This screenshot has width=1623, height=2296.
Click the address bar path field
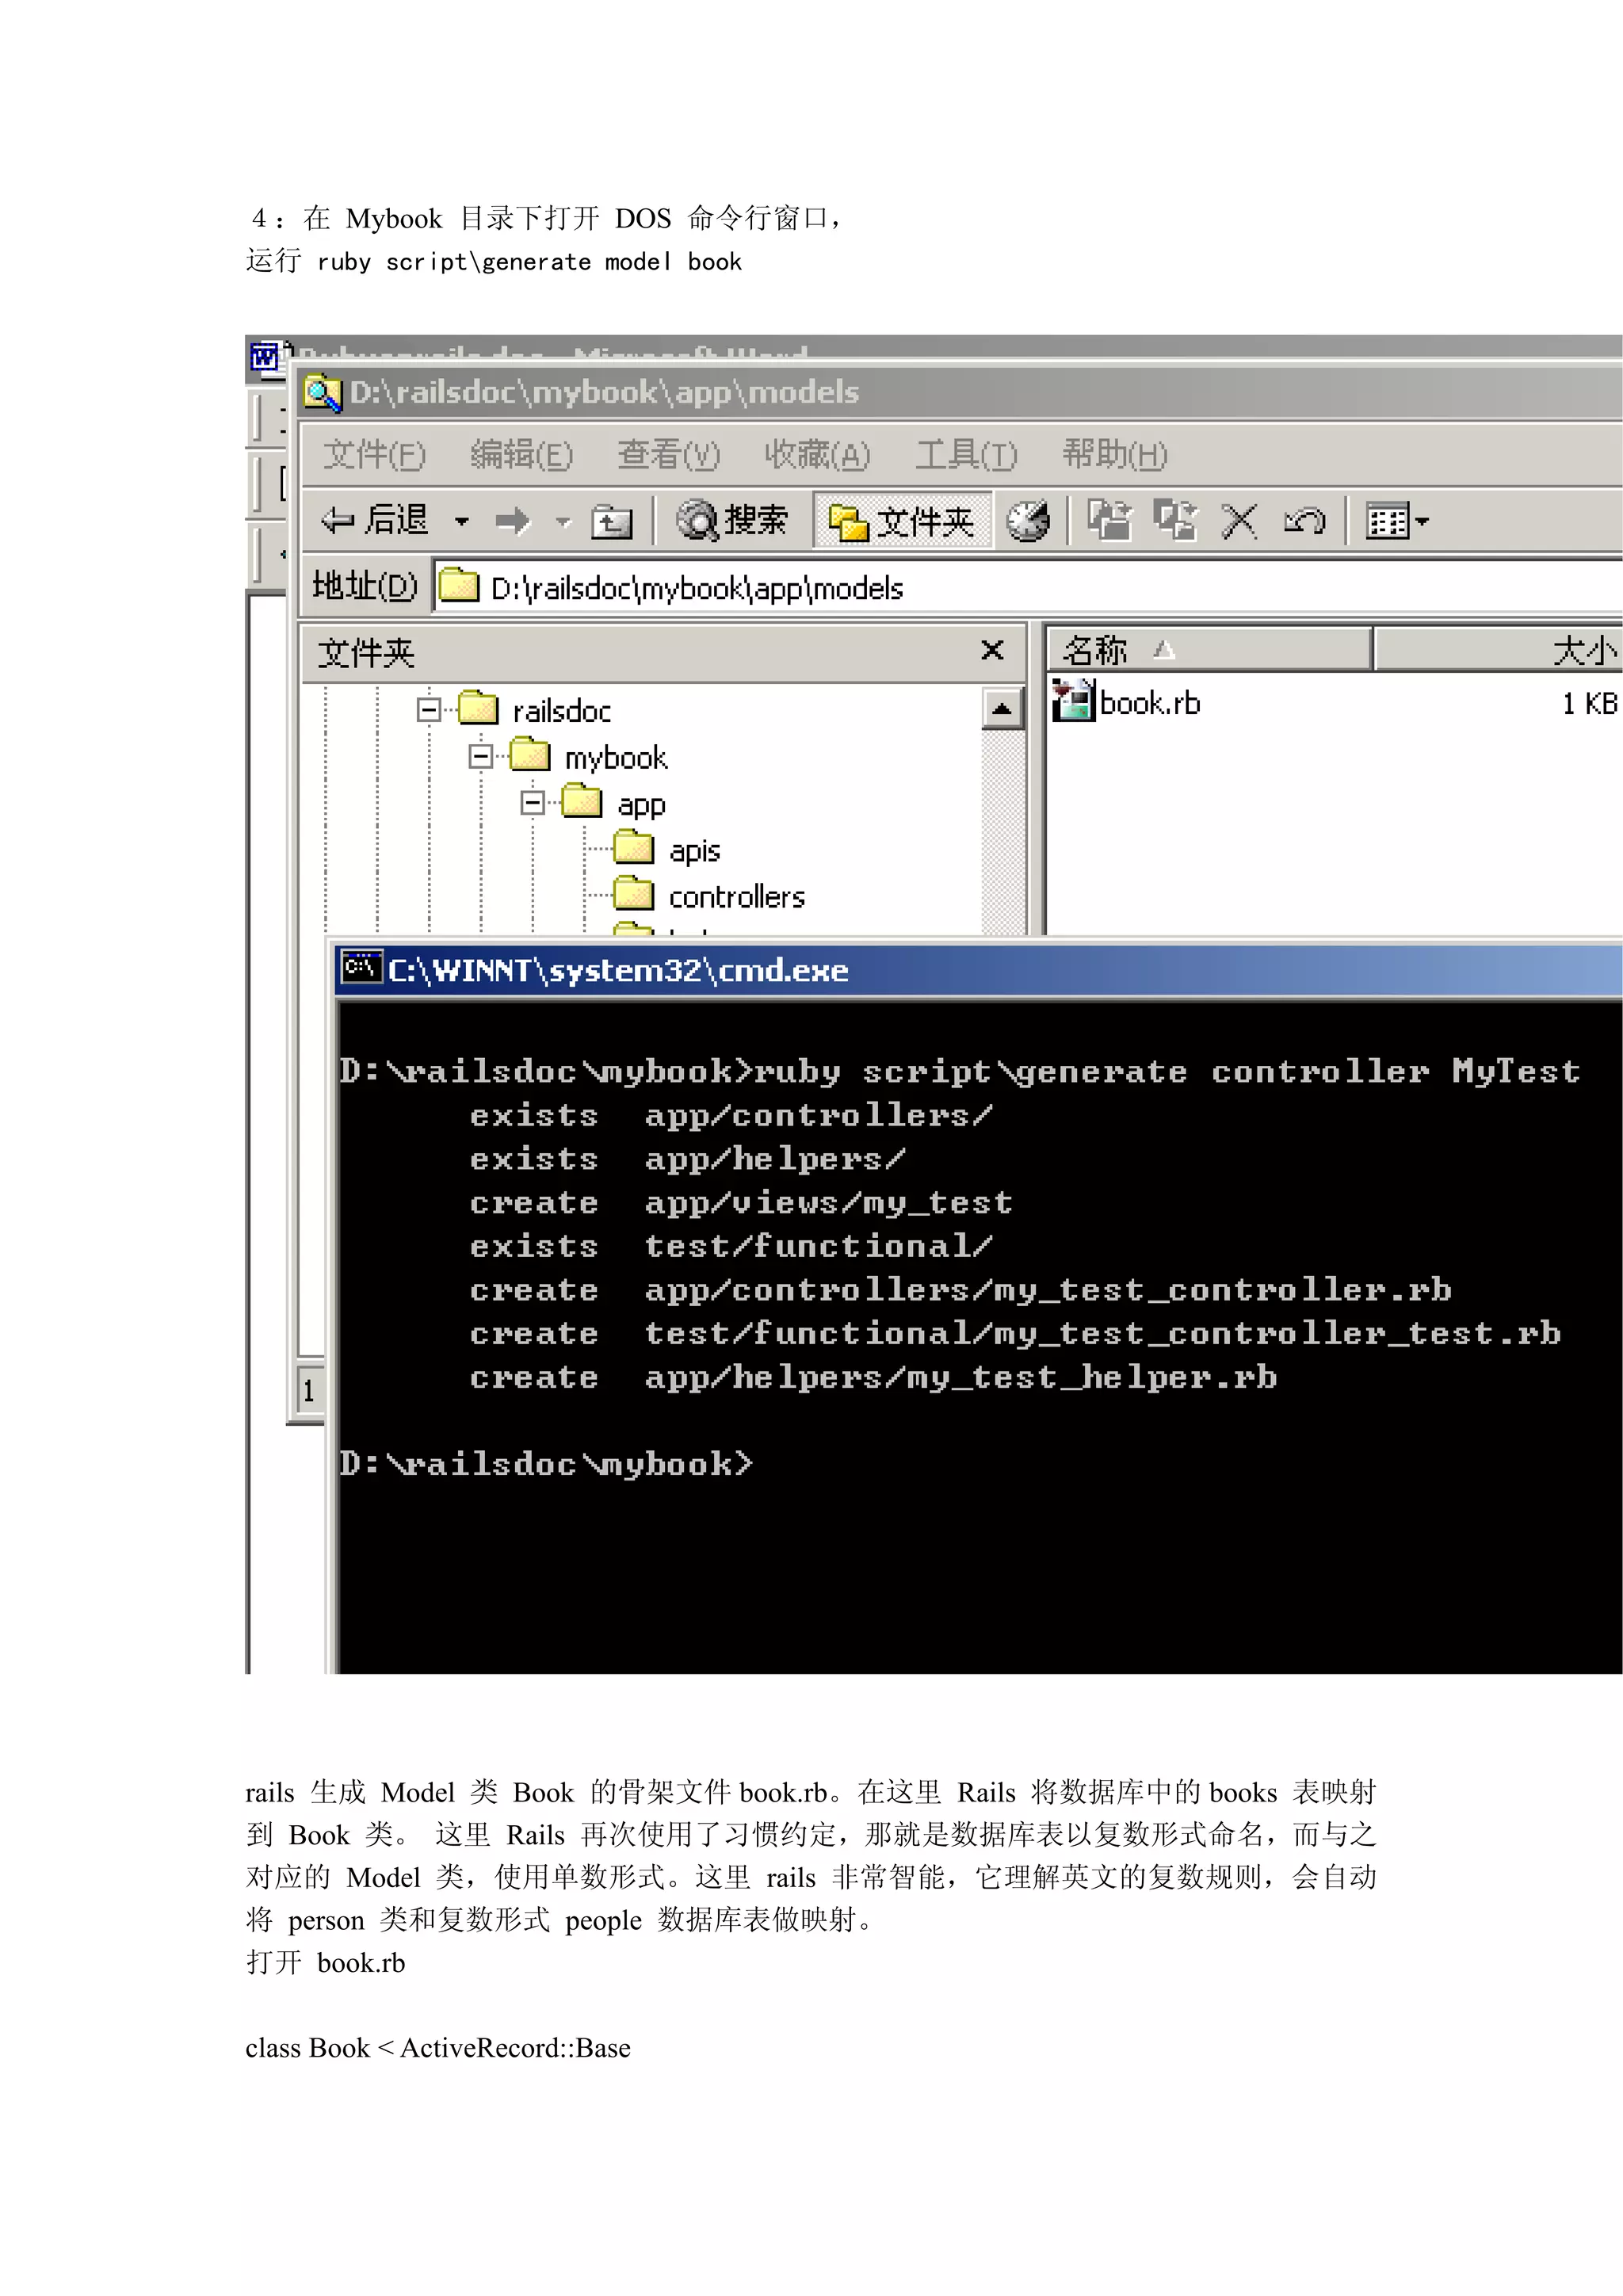[1027, 587]
